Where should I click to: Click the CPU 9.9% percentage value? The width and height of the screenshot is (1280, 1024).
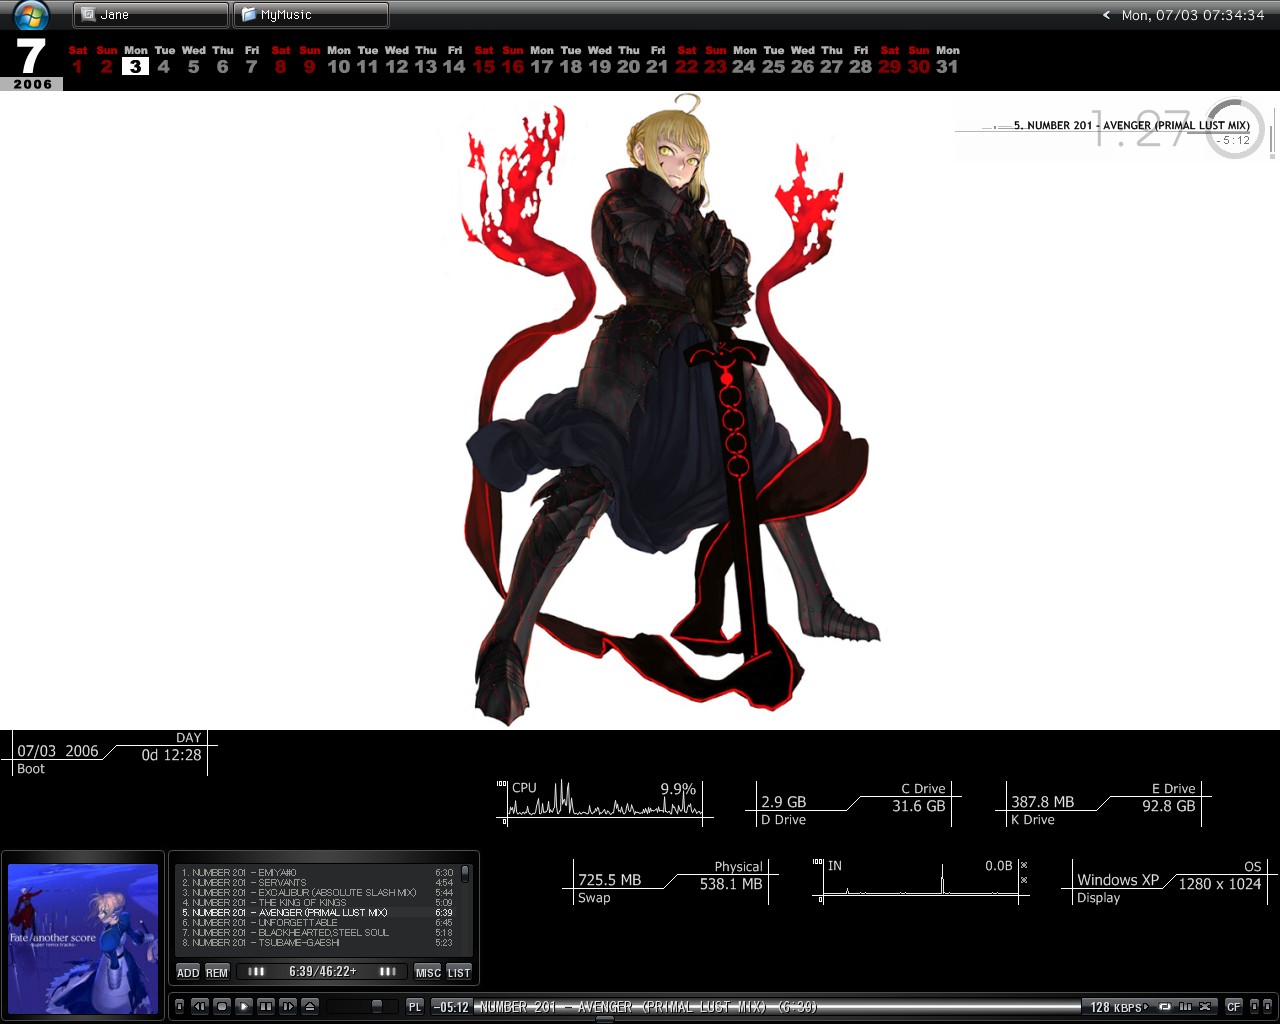point(678,789)
